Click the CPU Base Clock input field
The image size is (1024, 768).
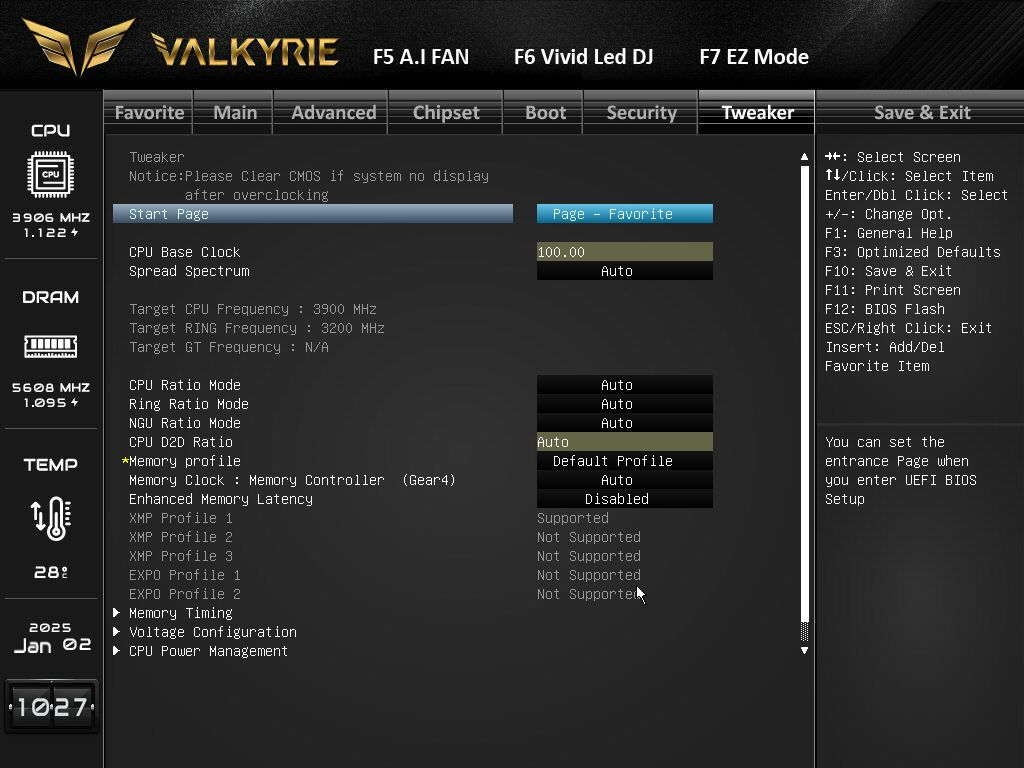pos(624,252)
